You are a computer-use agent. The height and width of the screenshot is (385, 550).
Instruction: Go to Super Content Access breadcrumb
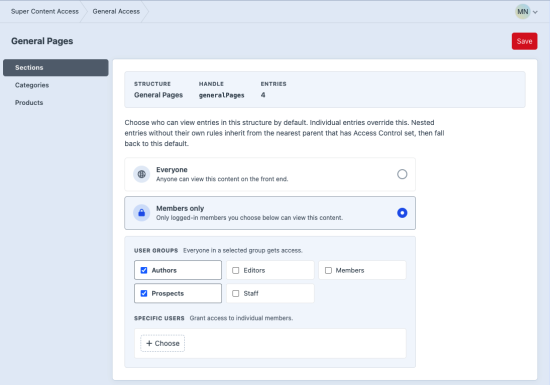45,12
